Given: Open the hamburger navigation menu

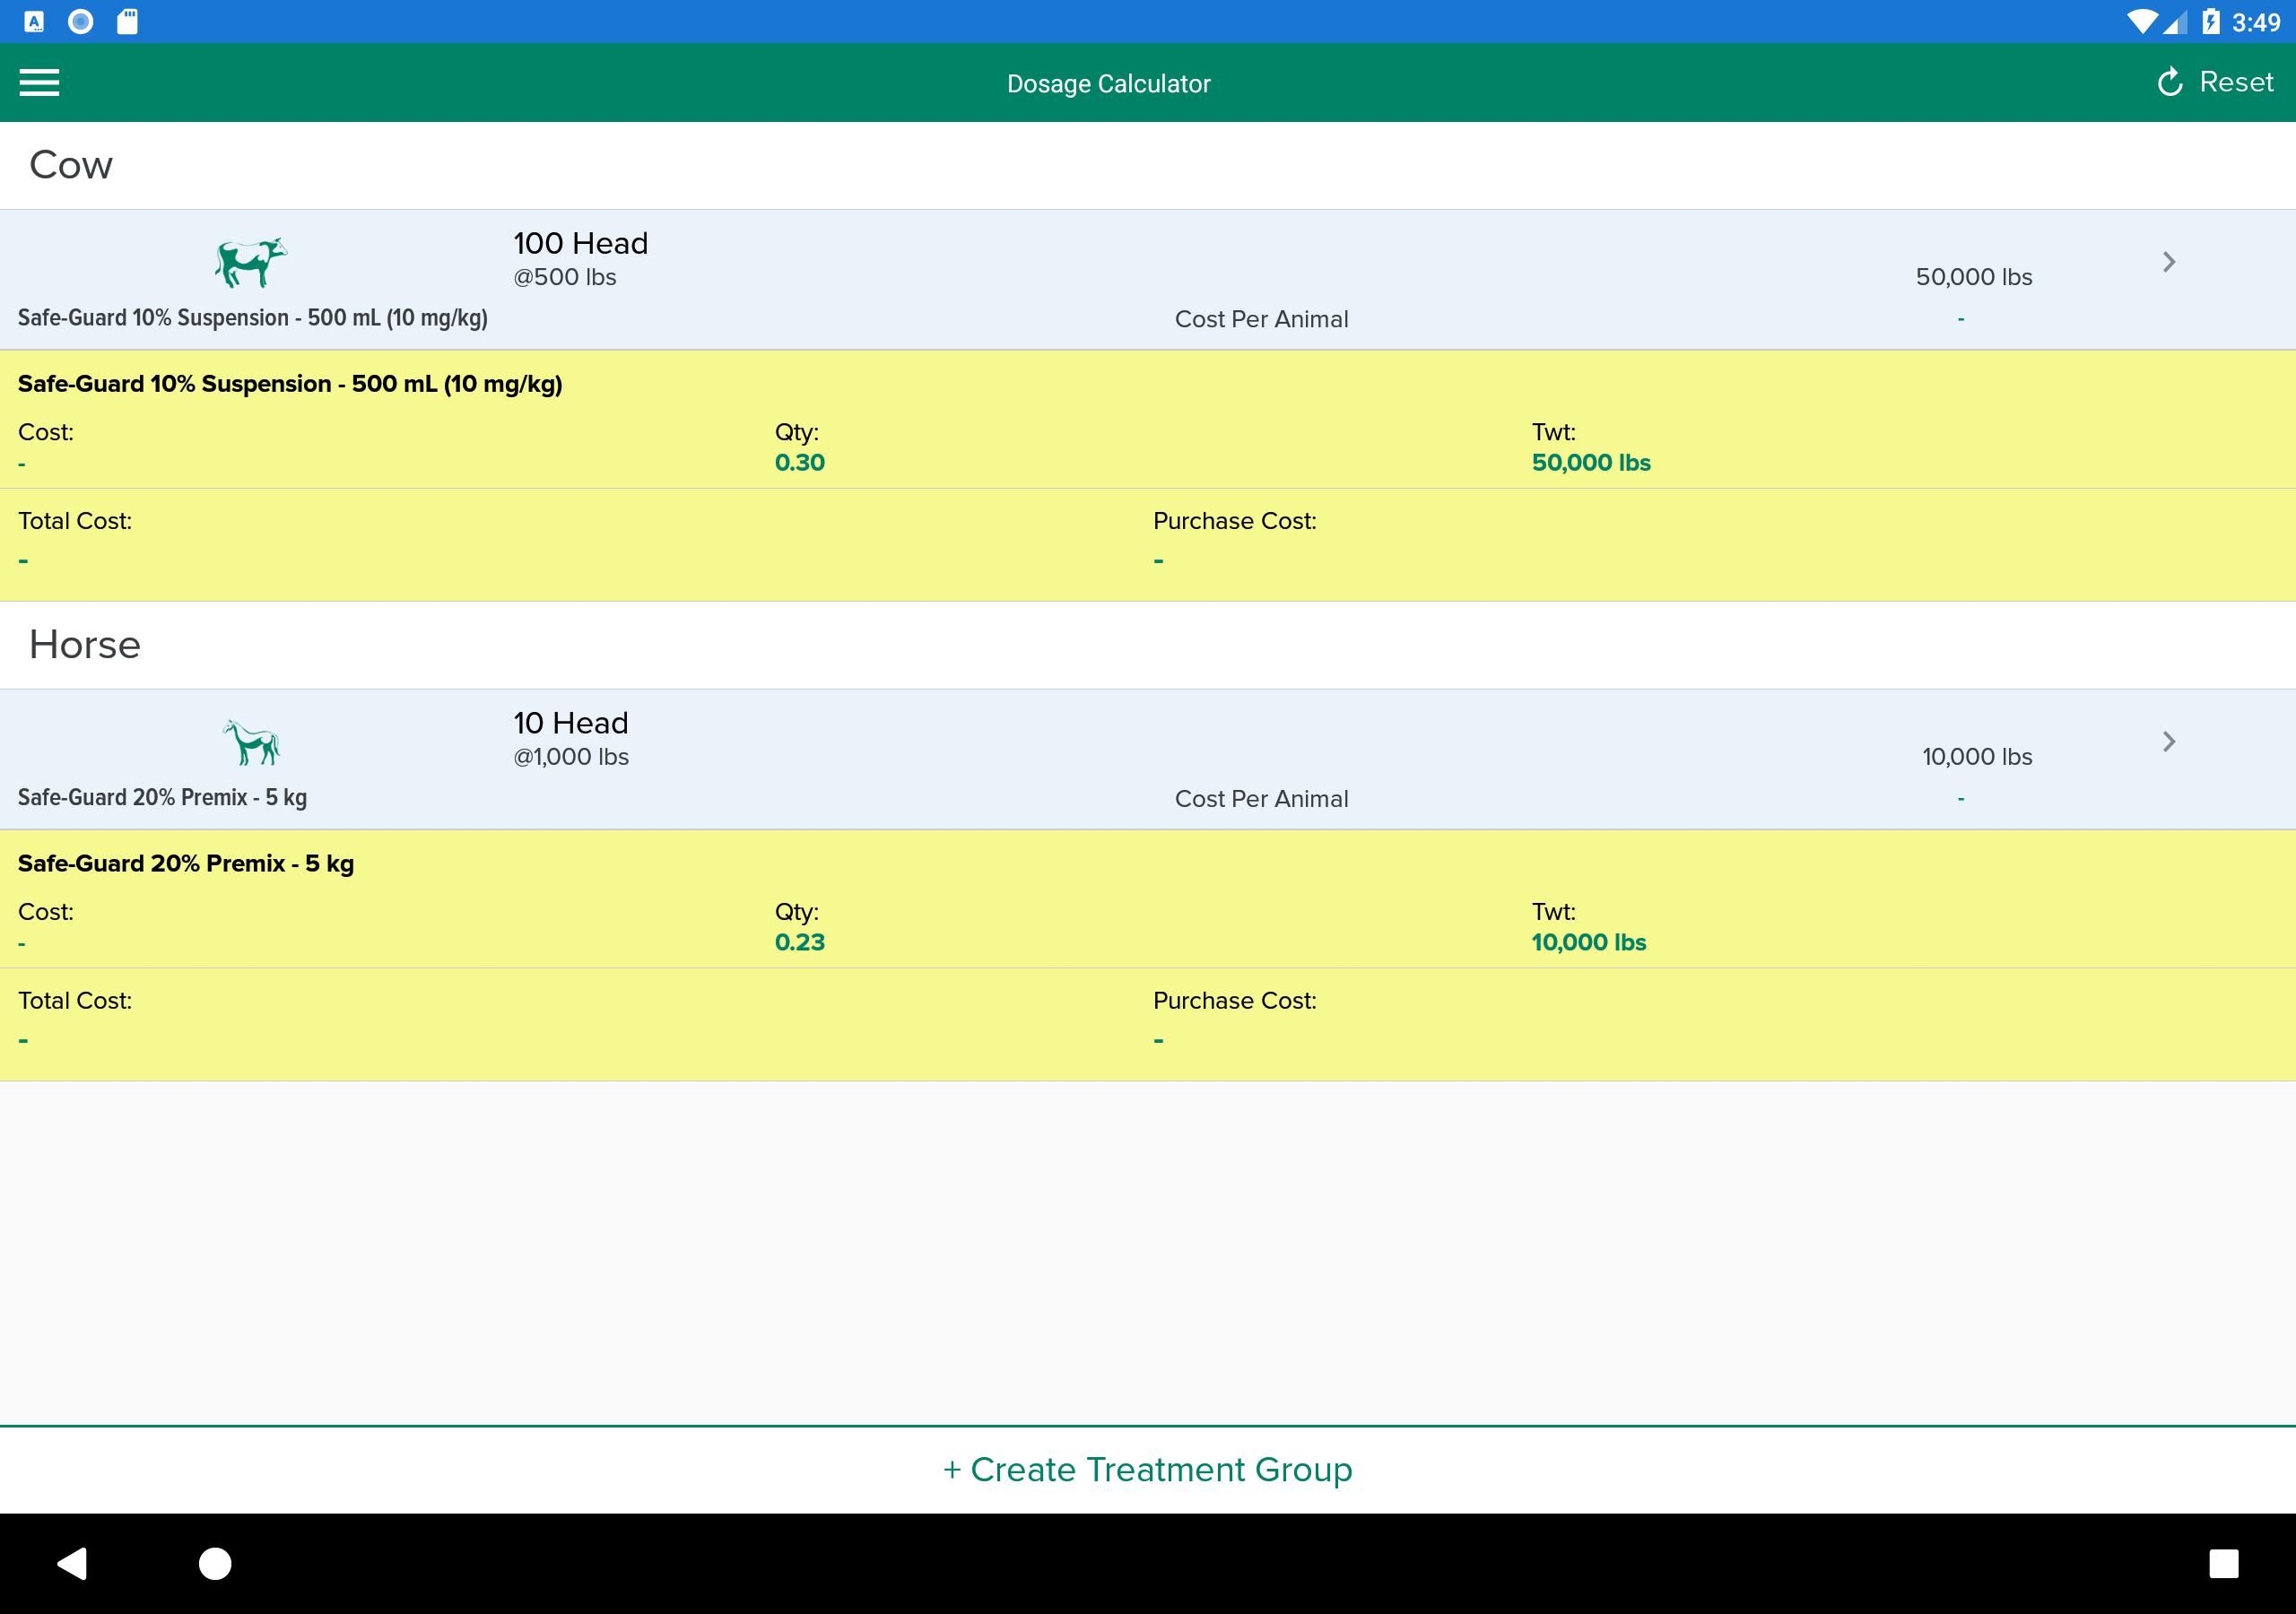Looking at the screenshot, I should point(39,83).
